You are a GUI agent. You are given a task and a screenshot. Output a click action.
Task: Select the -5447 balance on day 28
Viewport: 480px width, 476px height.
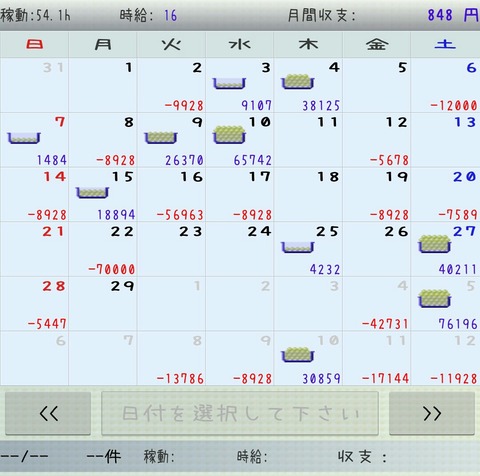[x=47, y=324]
